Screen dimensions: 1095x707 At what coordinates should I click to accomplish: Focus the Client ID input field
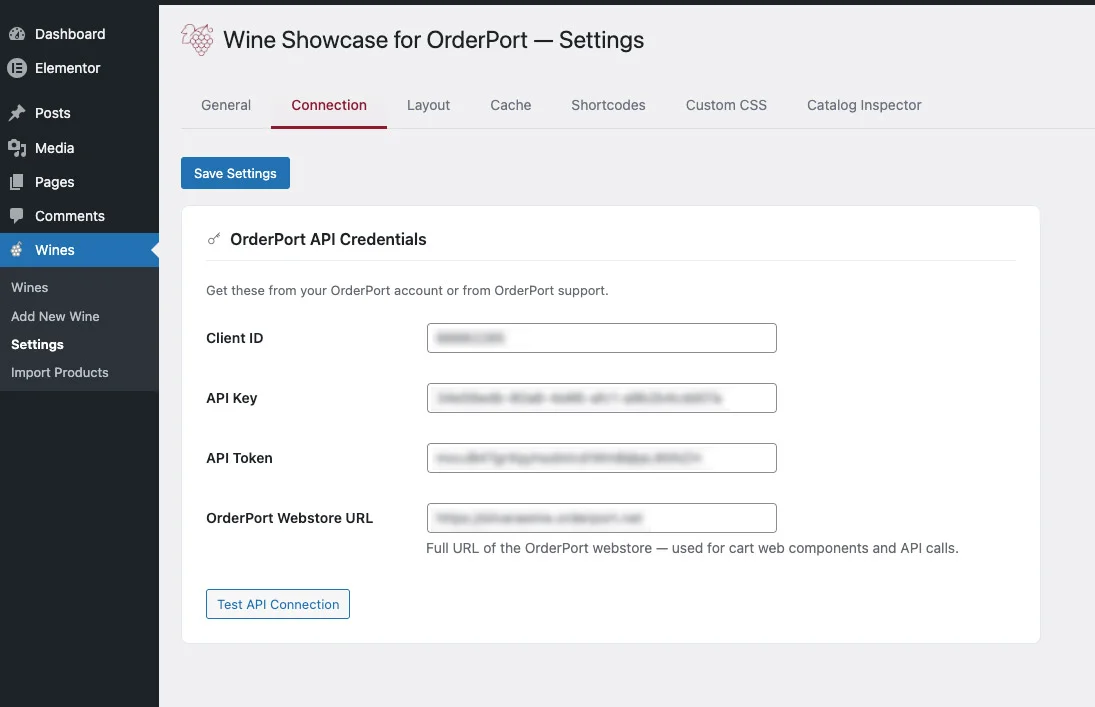601,337
